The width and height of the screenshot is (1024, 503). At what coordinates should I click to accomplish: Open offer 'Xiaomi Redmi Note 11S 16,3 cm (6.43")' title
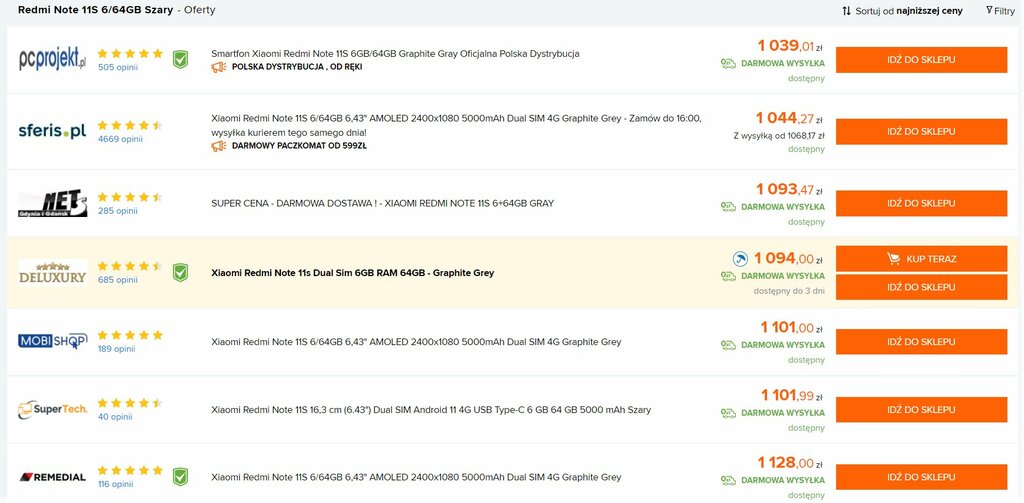click(x=431, y=410)
